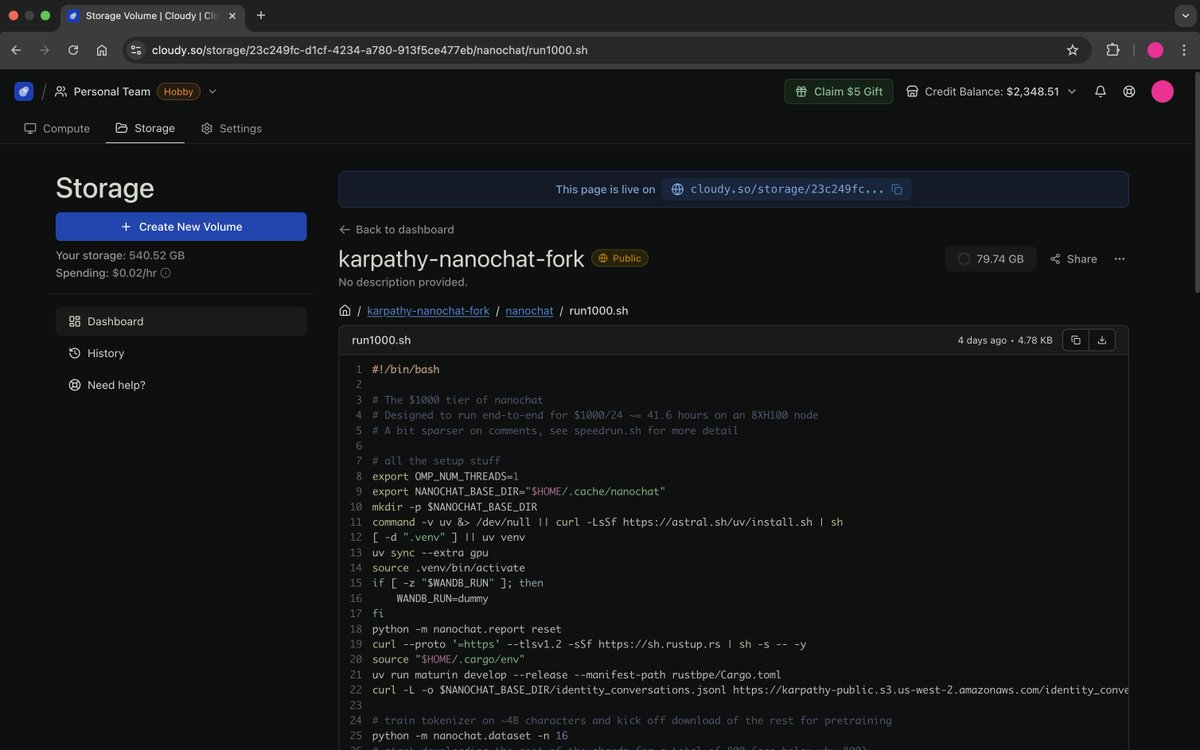This screenshot has height=750, width=1200.
Task: Click the run1000.sh breadcrumb text
Action: click(x=599, y=311)
